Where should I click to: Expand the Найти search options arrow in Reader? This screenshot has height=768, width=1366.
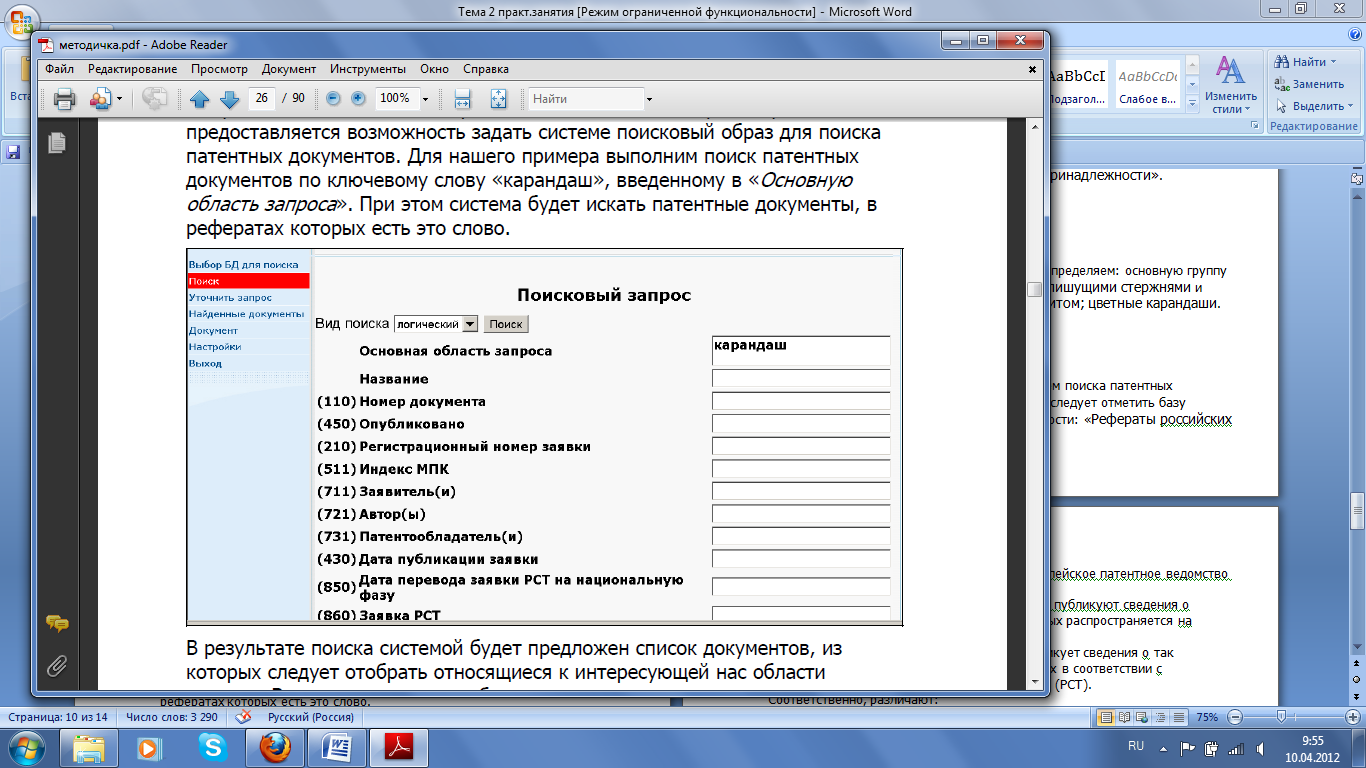(649, 99)
